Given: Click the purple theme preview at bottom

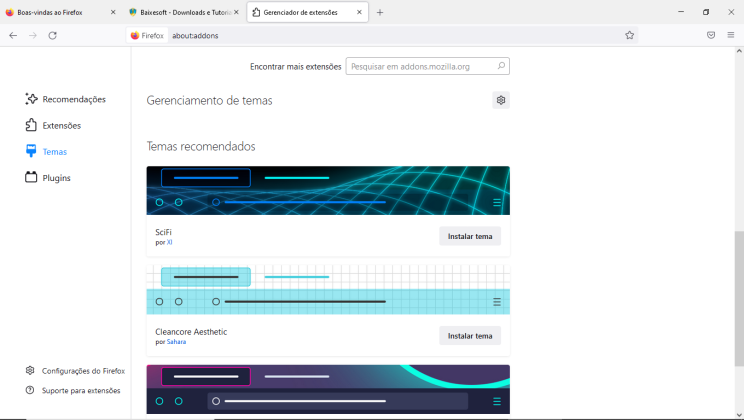Looking at the screenshot, I should (x=328, y=390).
